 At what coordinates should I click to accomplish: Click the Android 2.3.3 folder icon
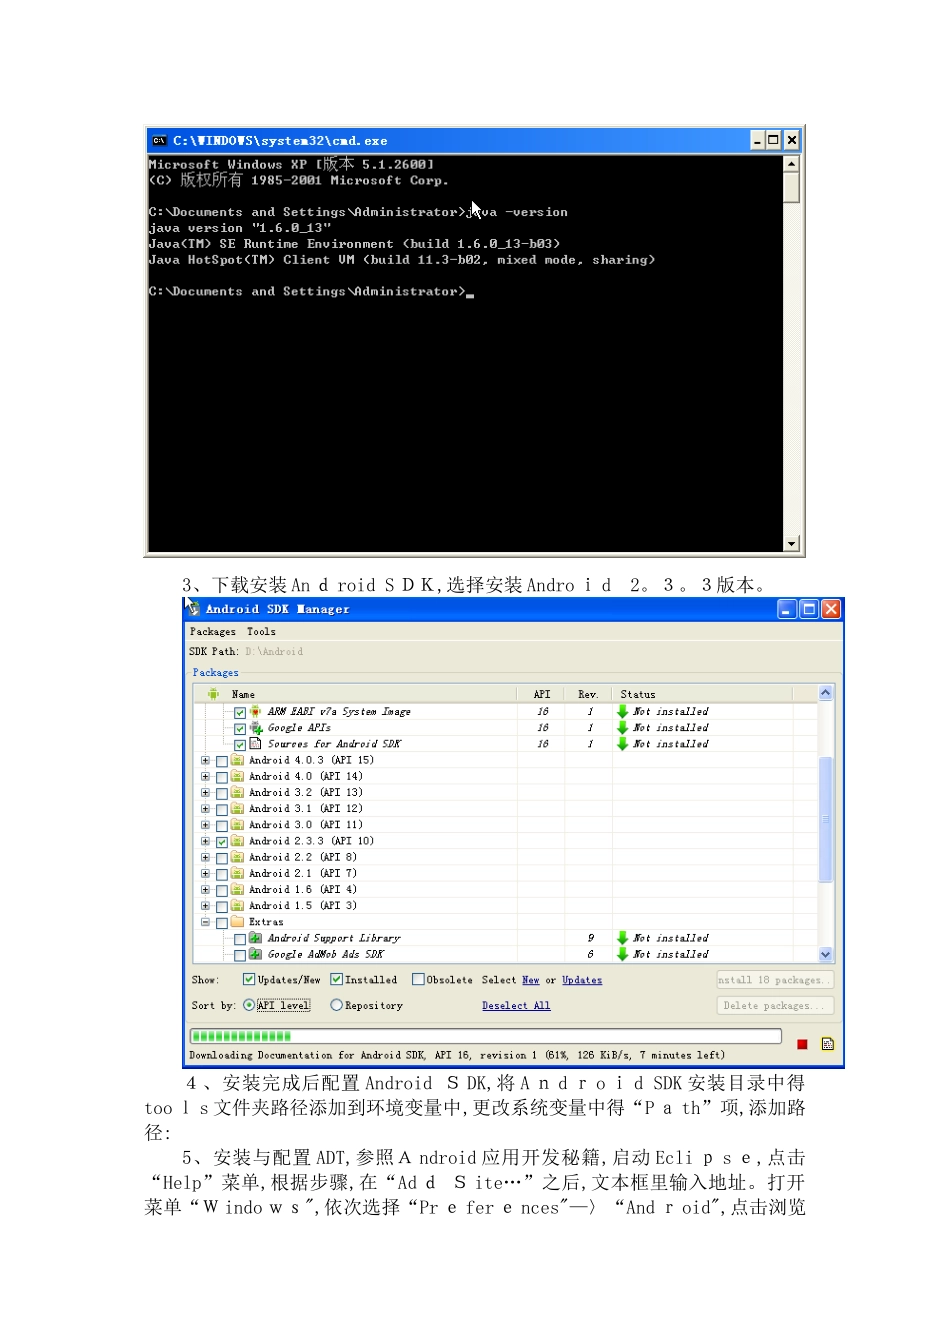(237, 841)
